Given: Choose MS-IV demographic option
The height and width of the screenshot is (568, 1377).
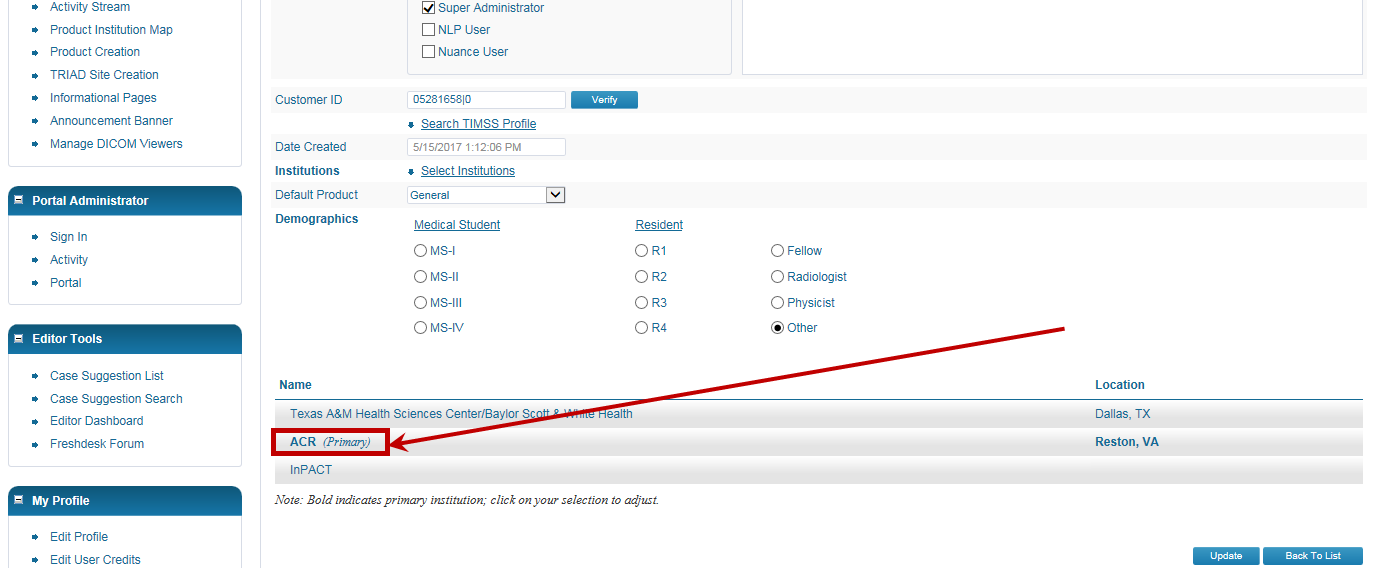Looking at the screenshot, I should click(420, 328).
